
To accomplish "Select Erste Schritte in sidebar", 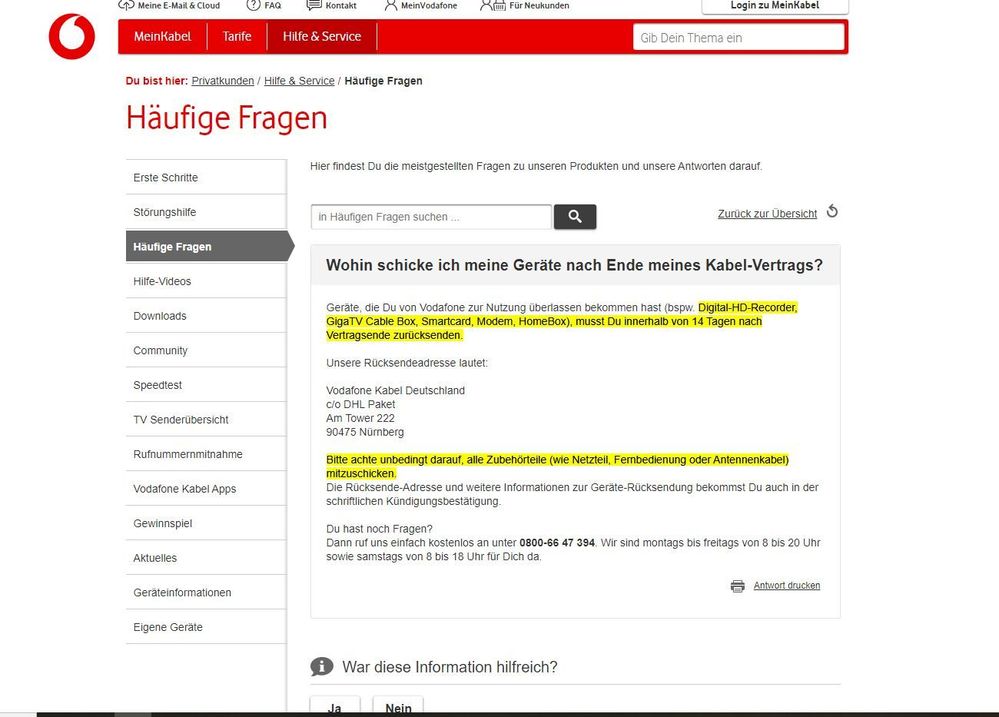I will point(206,177).
